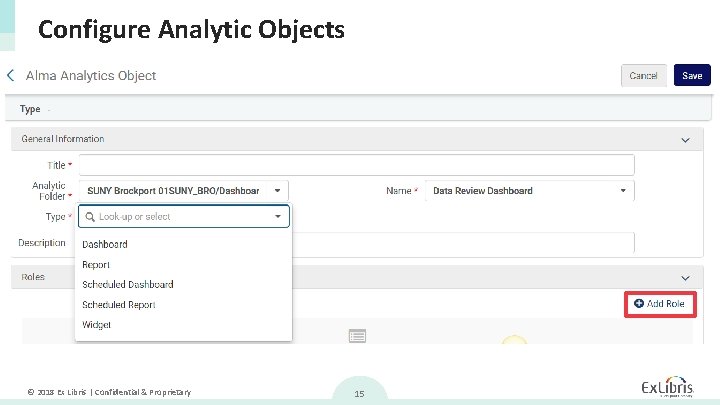Choose Report from the Type list
Image resolution: width=720 pixels, height=405 pixels.
96,264
